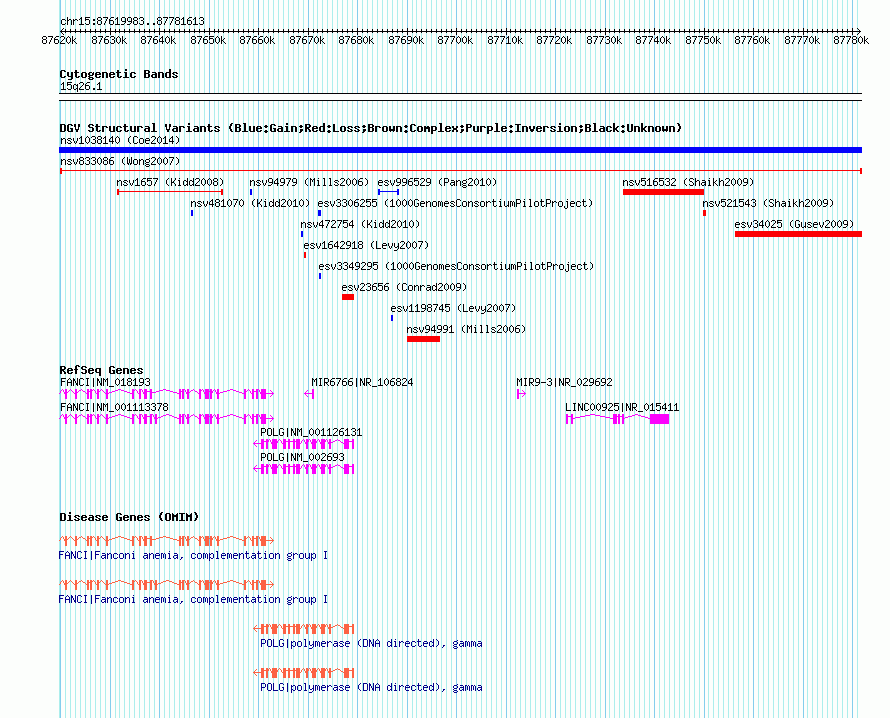Select FANCI|NM_018193 gene glyph
Screen dimensions: 890x718
166,393
